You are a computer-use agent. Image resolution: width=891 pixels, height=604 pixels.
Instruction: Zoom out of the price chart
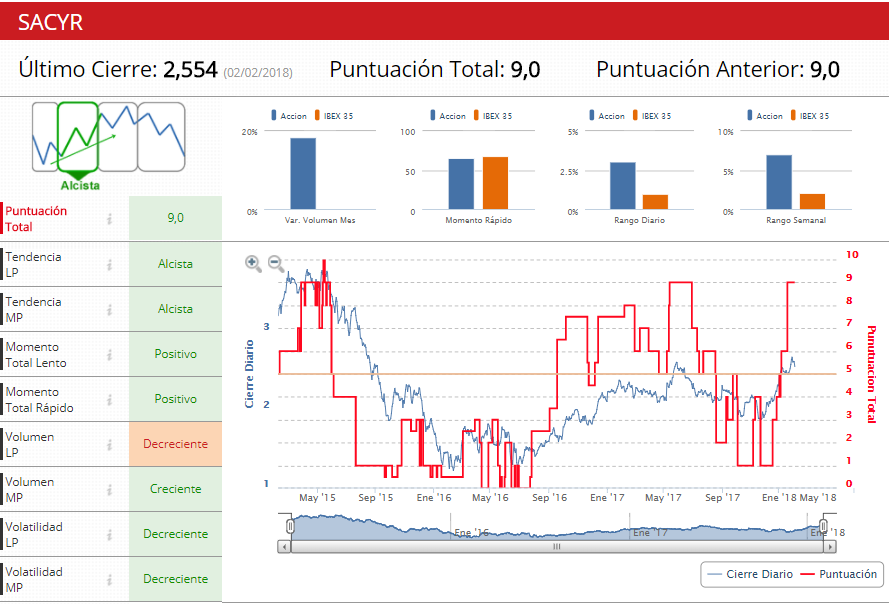tap(276, 264)
